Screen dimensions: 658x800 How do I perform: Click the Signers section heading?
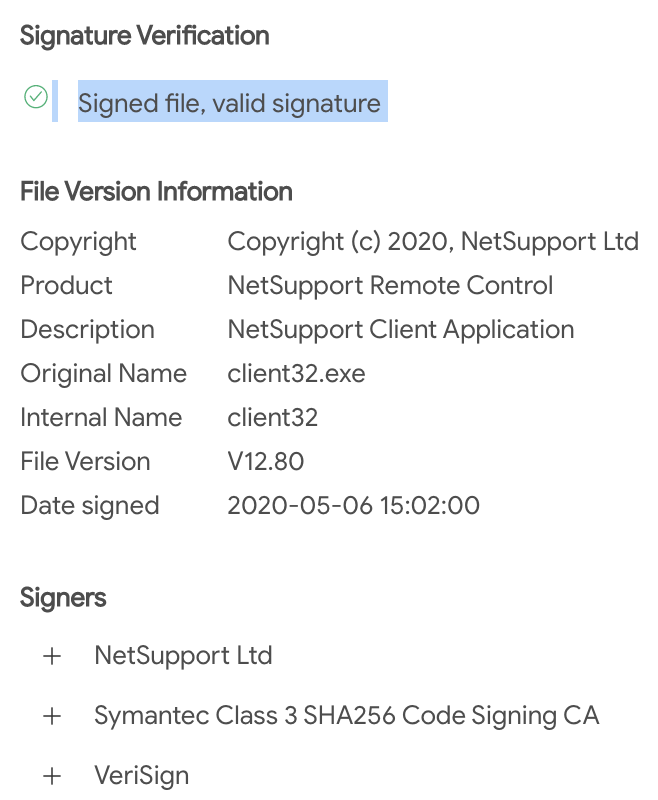coord(63,597)
